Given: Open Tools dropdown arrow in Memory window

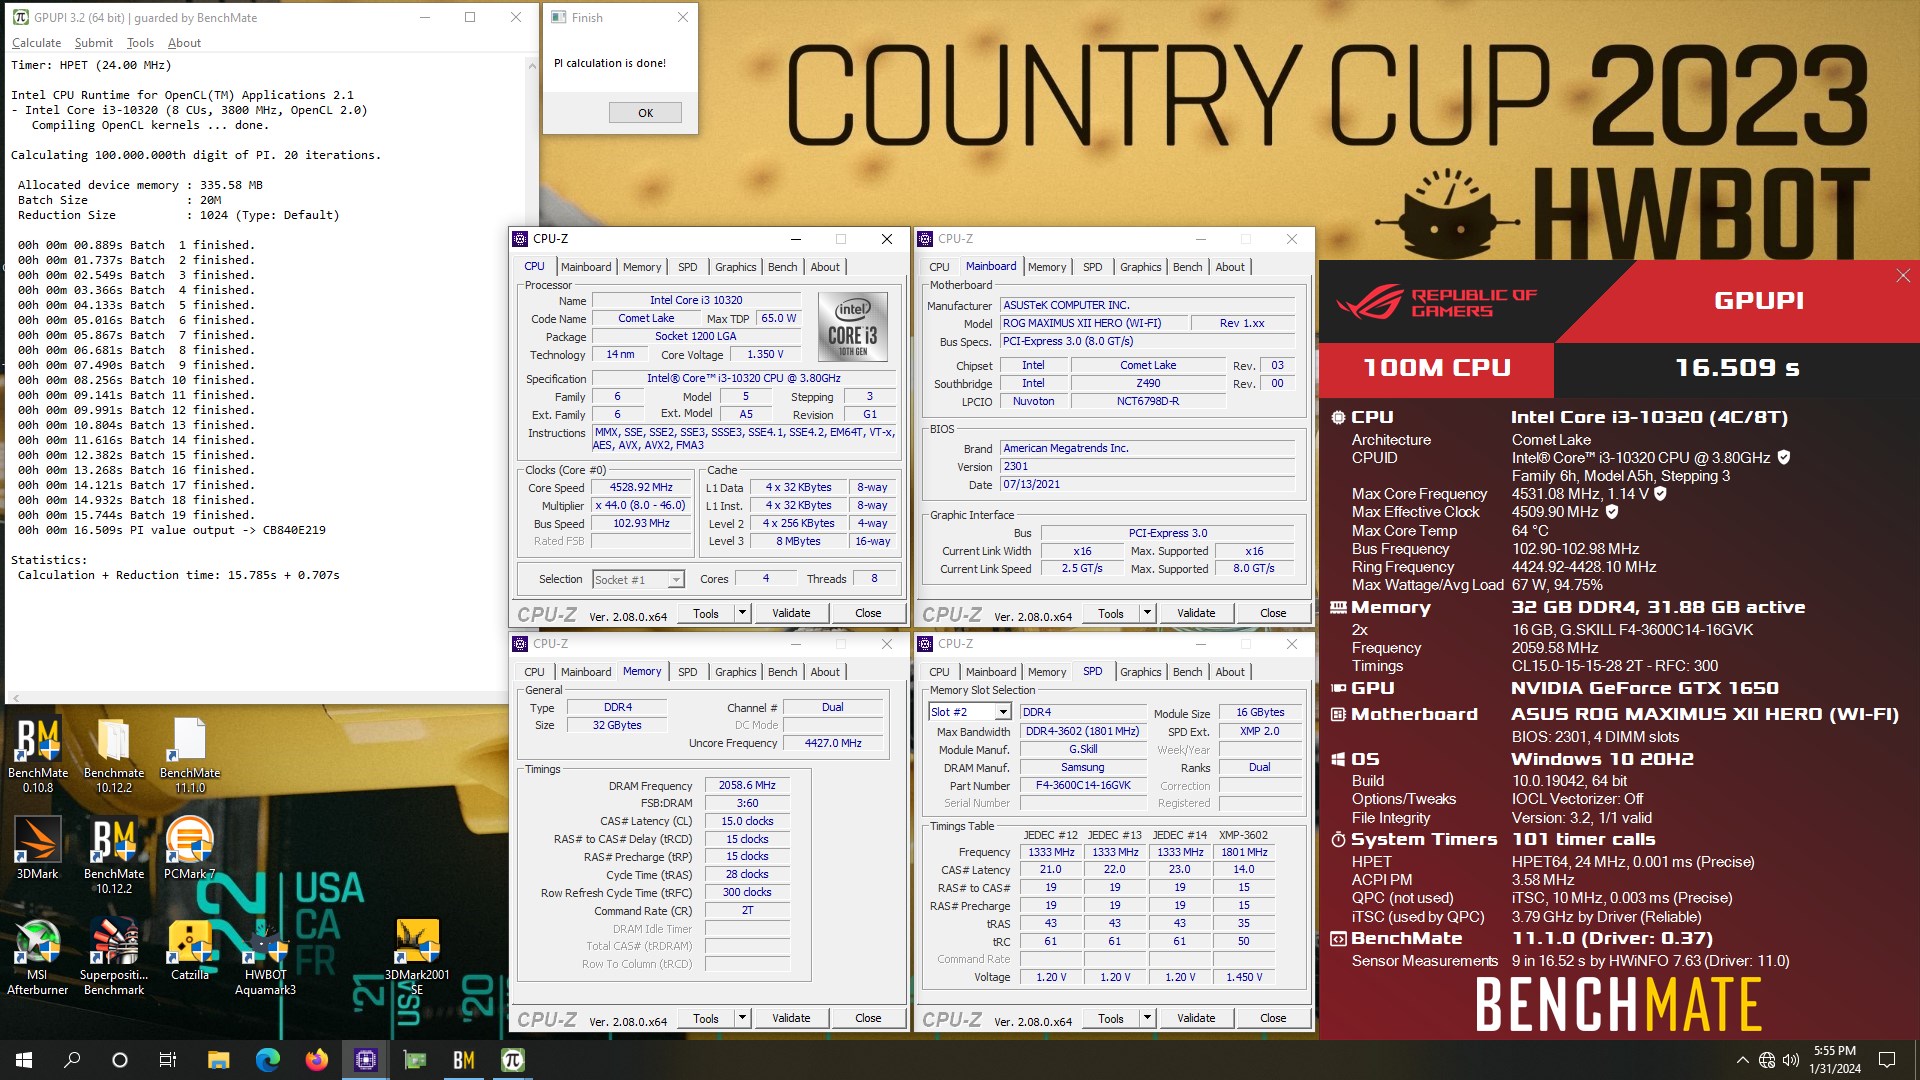Looking at the screenshot, I should [x=742, y=1018].
